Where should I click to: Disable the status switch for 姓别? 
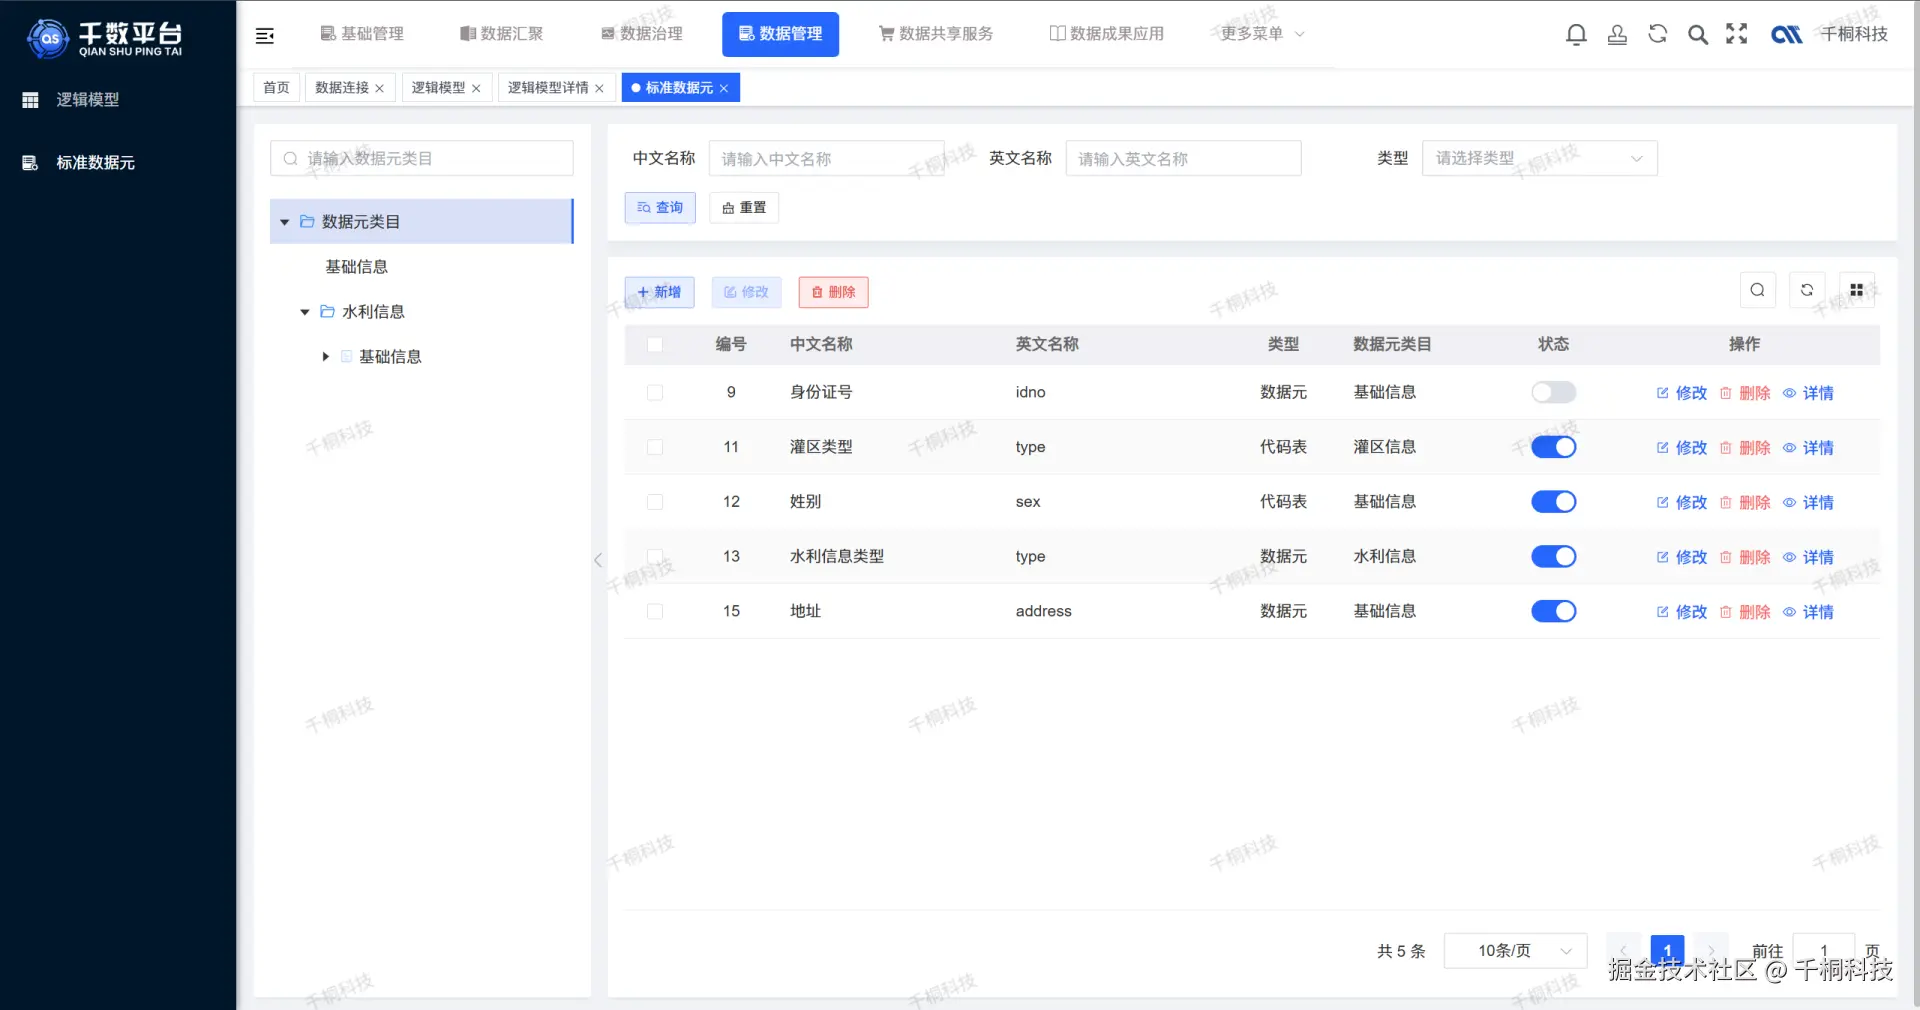(x=1553, y=502)
